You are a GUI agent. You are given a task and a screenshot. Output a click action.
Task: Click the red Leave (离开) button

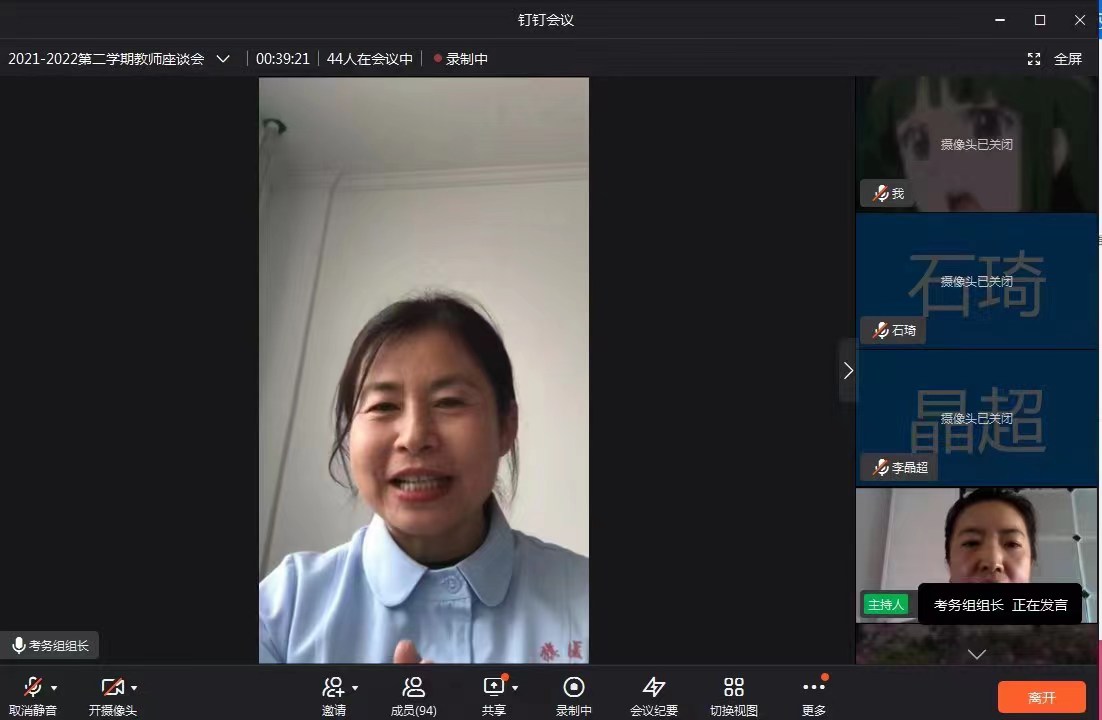tap(1042, 697)
